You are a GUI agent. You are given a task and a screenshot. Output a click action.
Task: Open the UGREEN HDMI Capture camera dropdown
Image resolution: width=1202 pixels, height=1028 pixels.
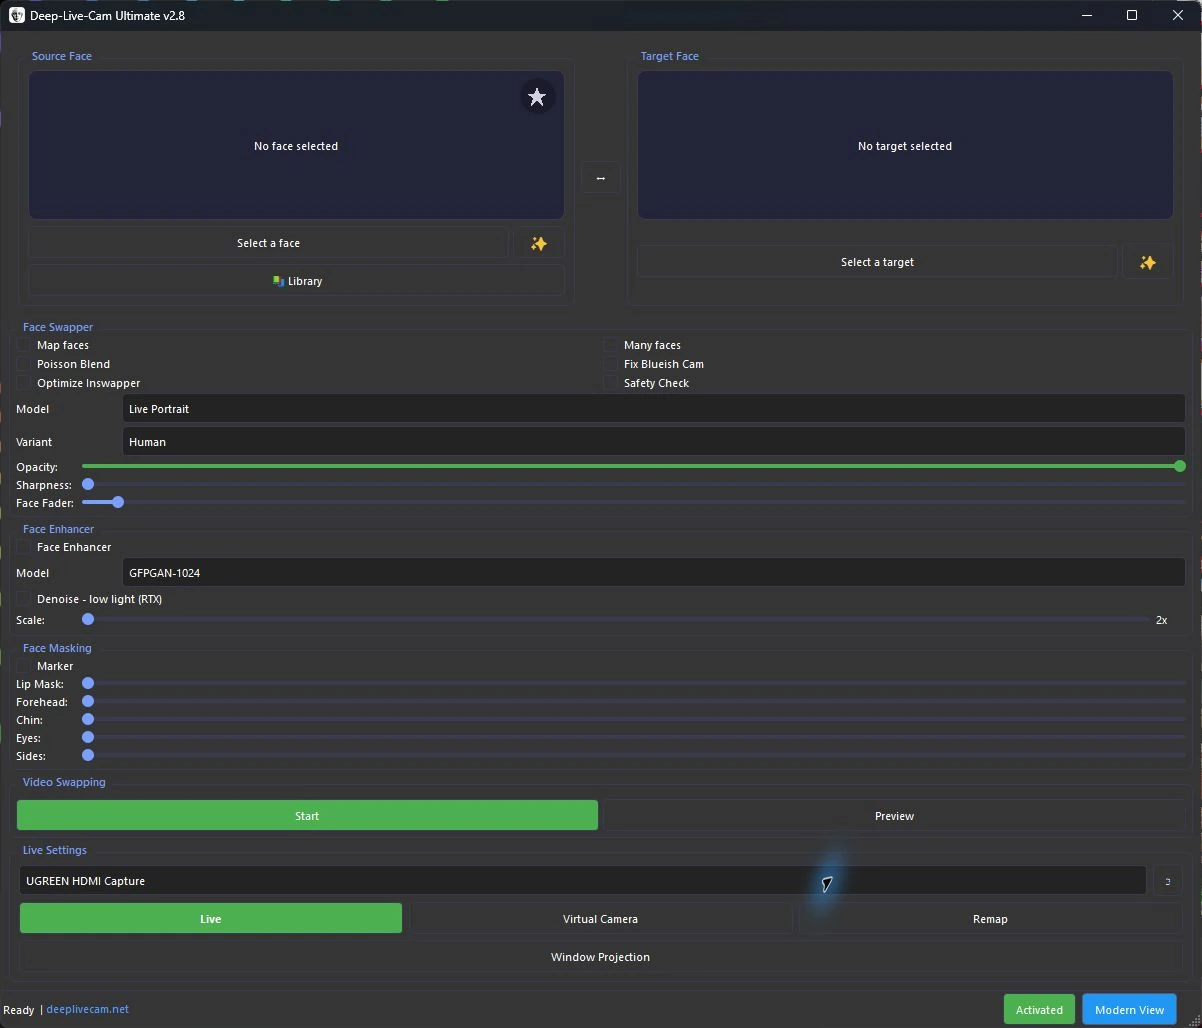tap(582, 881)
